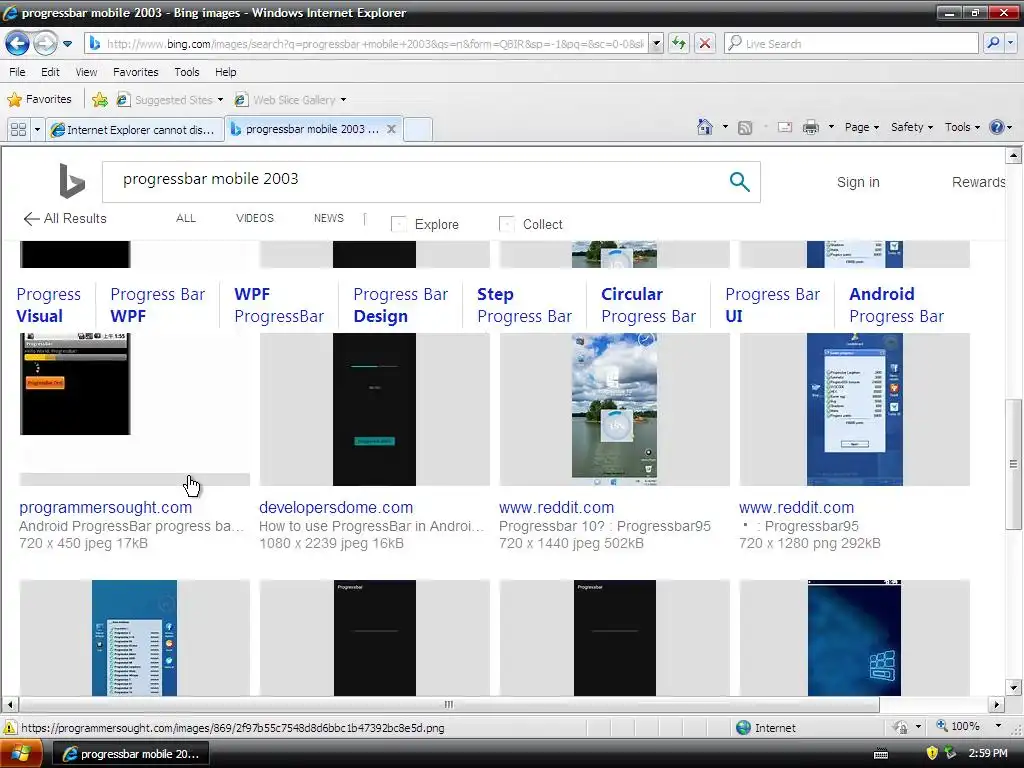Select the WPF ProgressBar suggestion
The height and width of the screenshot is (768, 1024).
[x=279, y=305]
